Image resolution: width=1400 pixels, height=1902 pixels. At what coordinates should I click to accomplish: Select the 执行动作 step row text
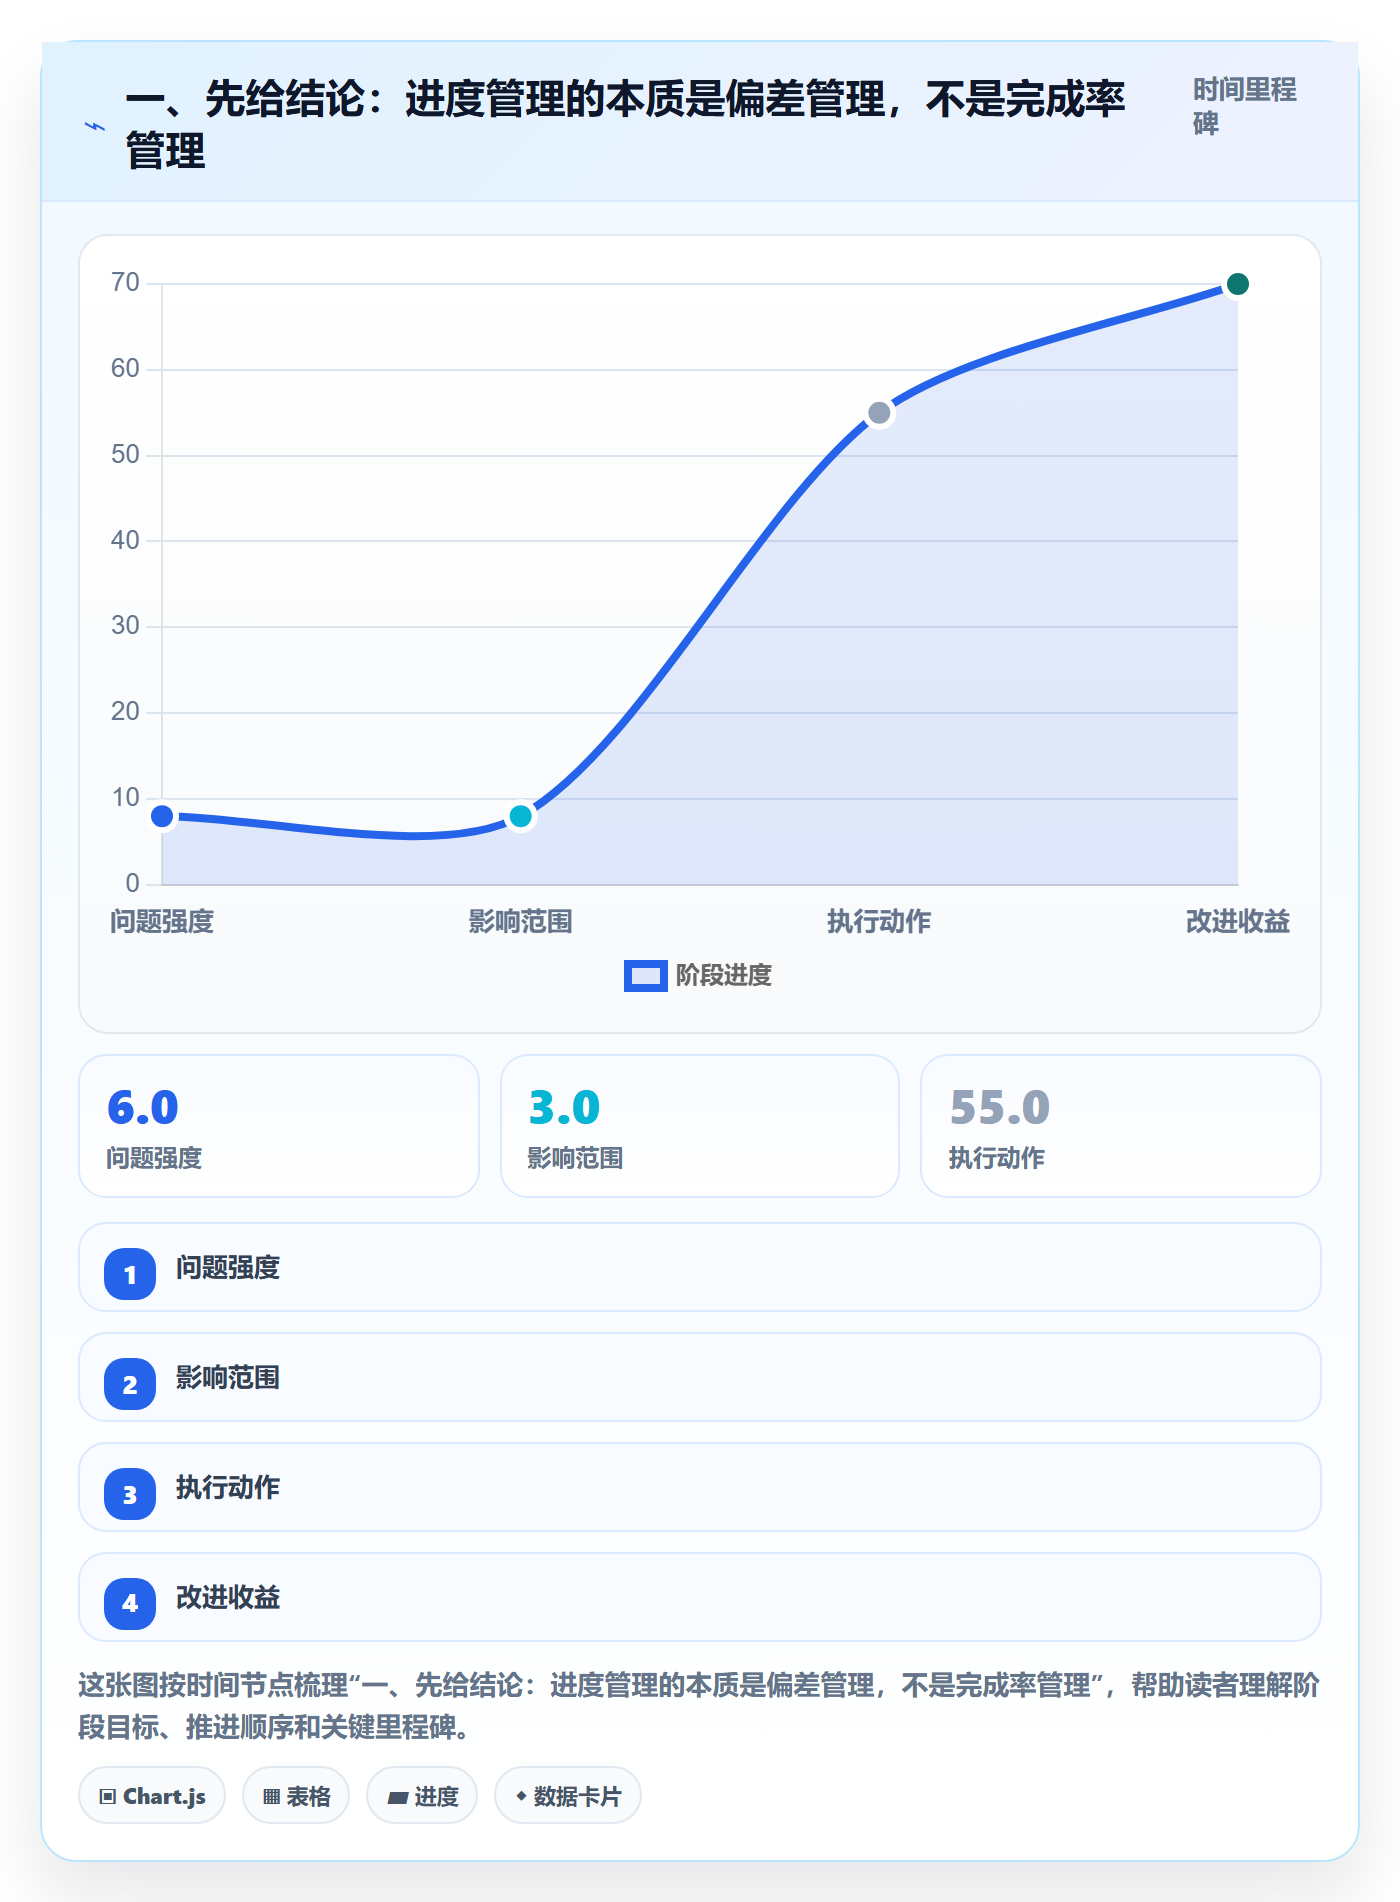[x=228, y=1488]
